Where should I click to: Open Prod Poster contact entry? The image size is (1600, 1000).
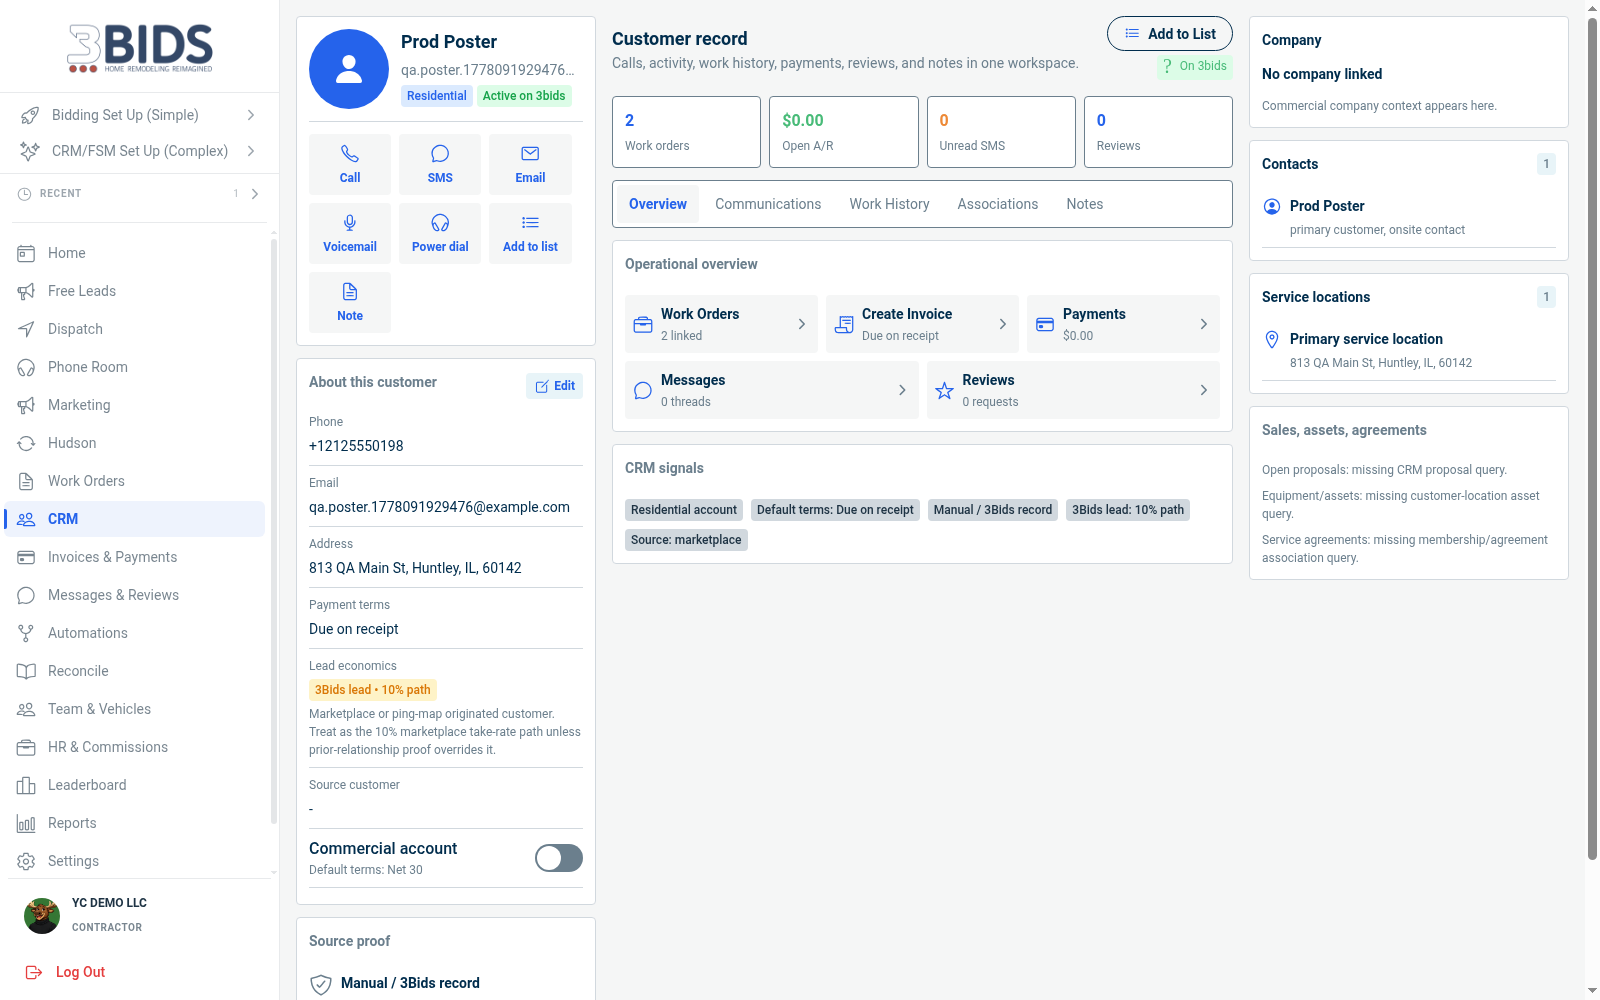(x=1409, y=217)
